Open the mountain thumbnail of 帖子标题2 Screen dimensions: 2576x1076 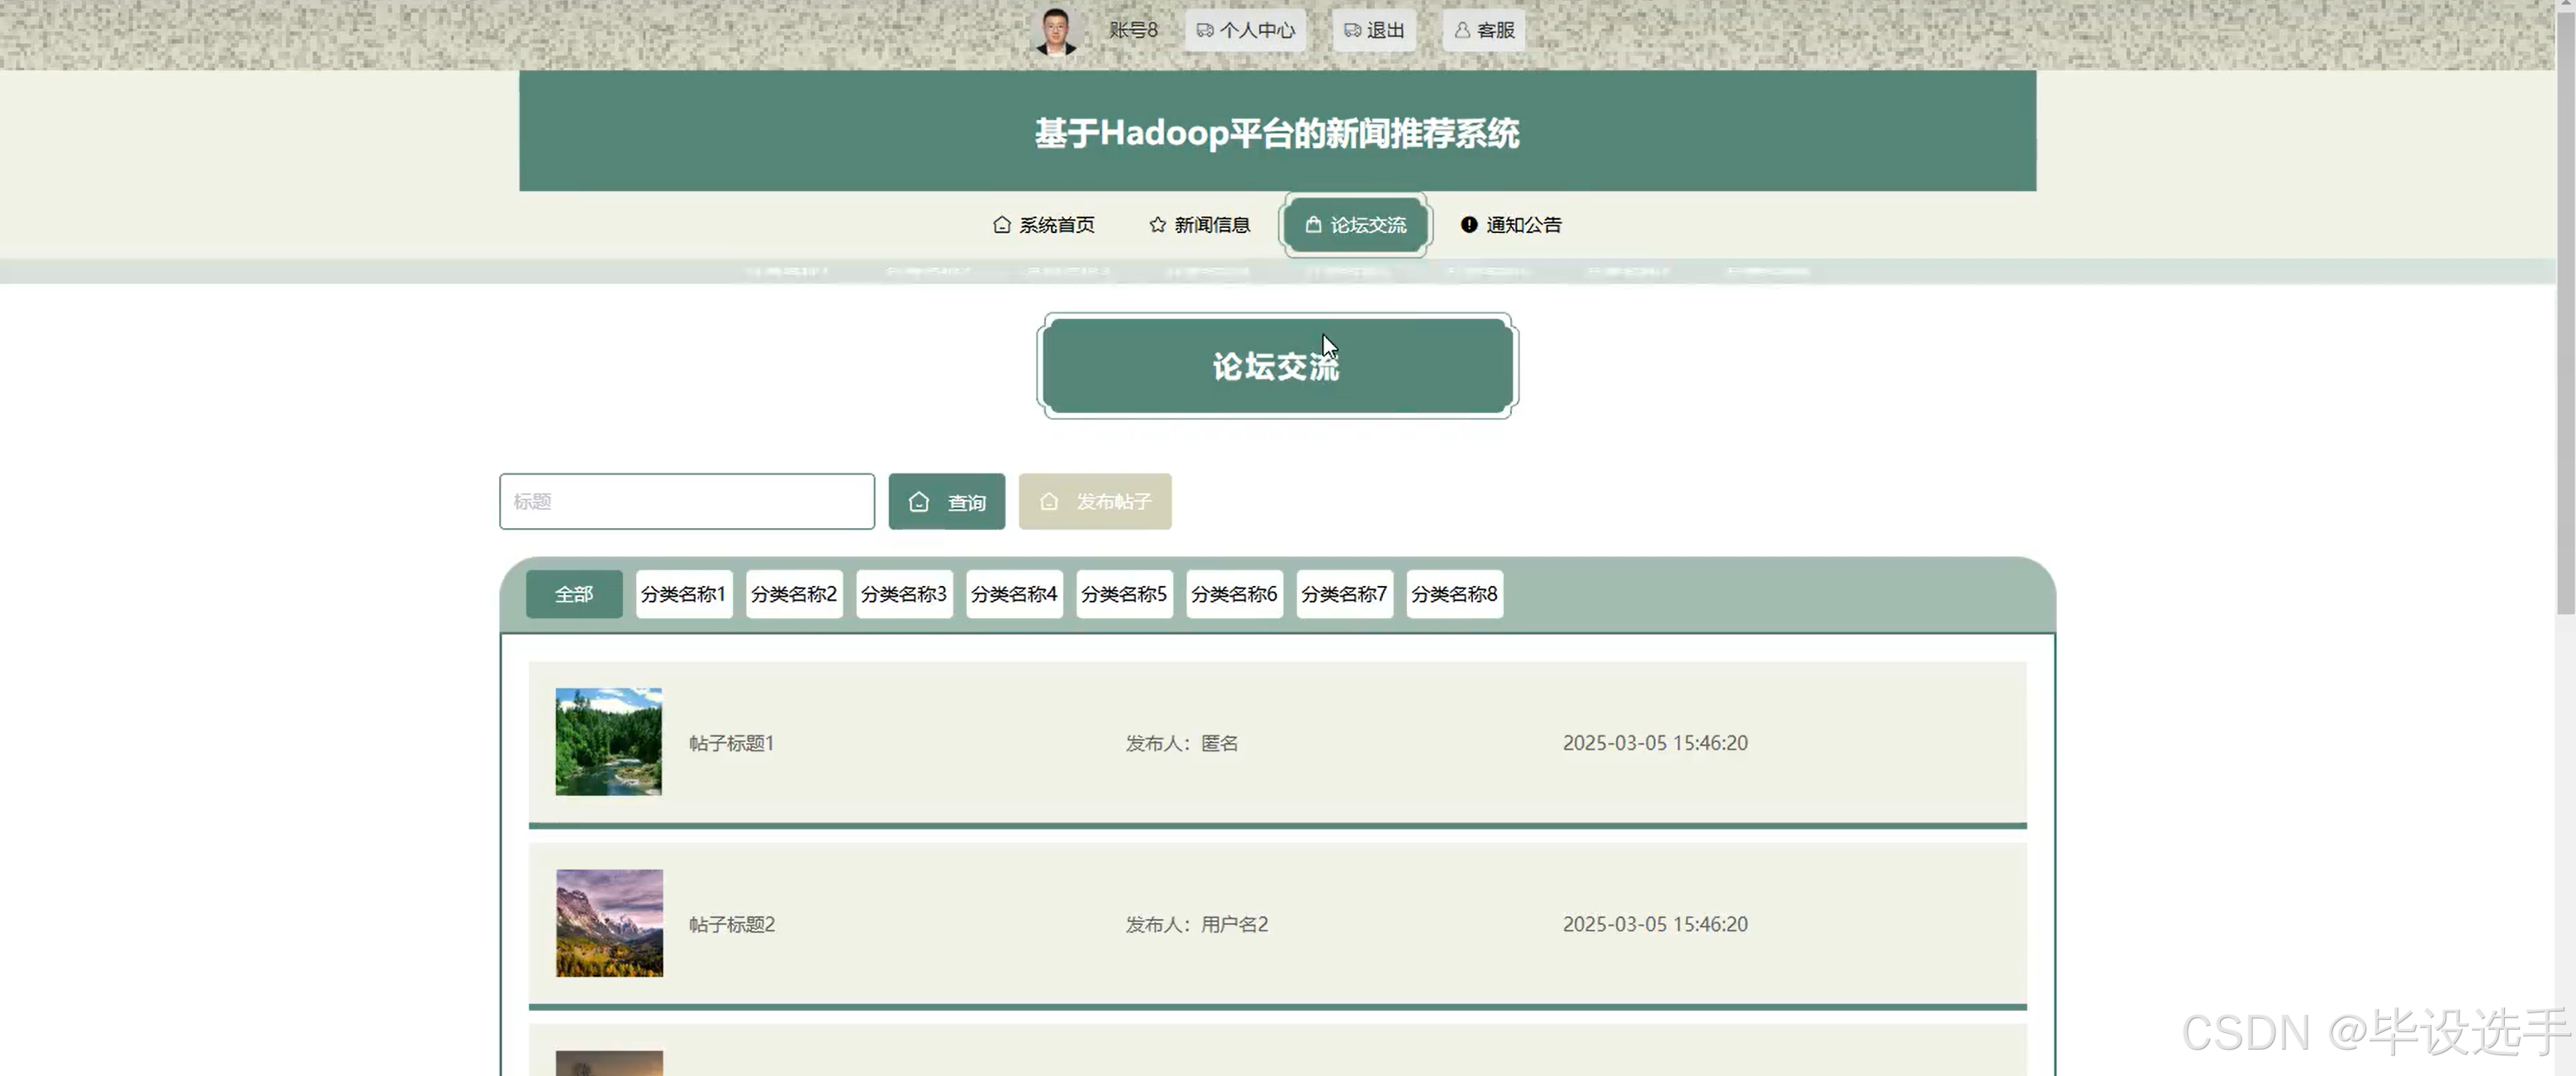609,923
